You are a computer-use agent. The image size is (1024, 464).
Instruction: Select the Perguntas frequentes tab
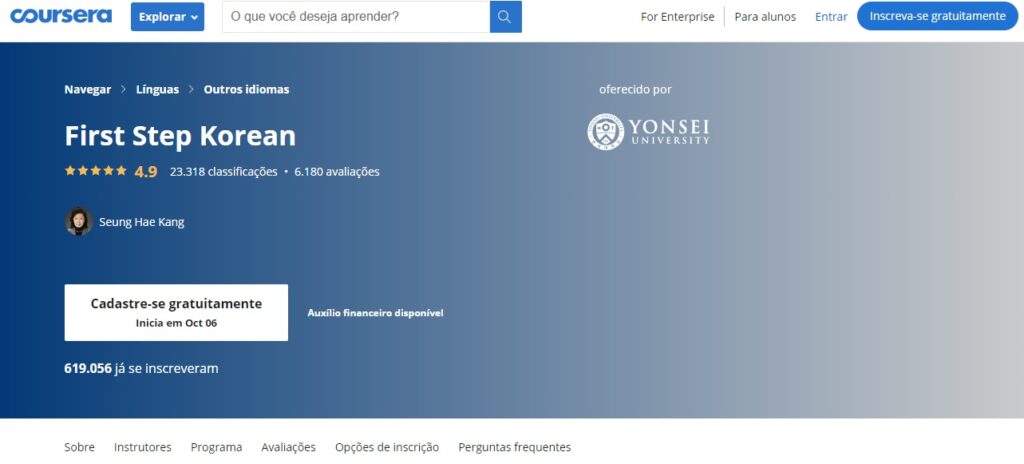[x=515, y=447]
